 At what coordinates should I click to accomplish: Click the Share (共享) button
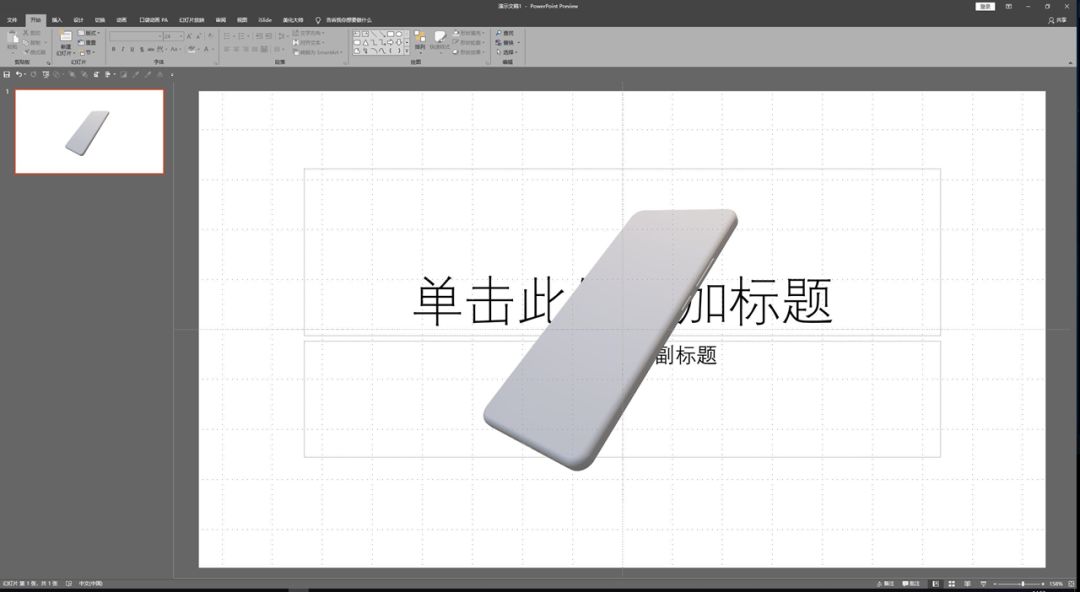click(x=1057, y=20)
